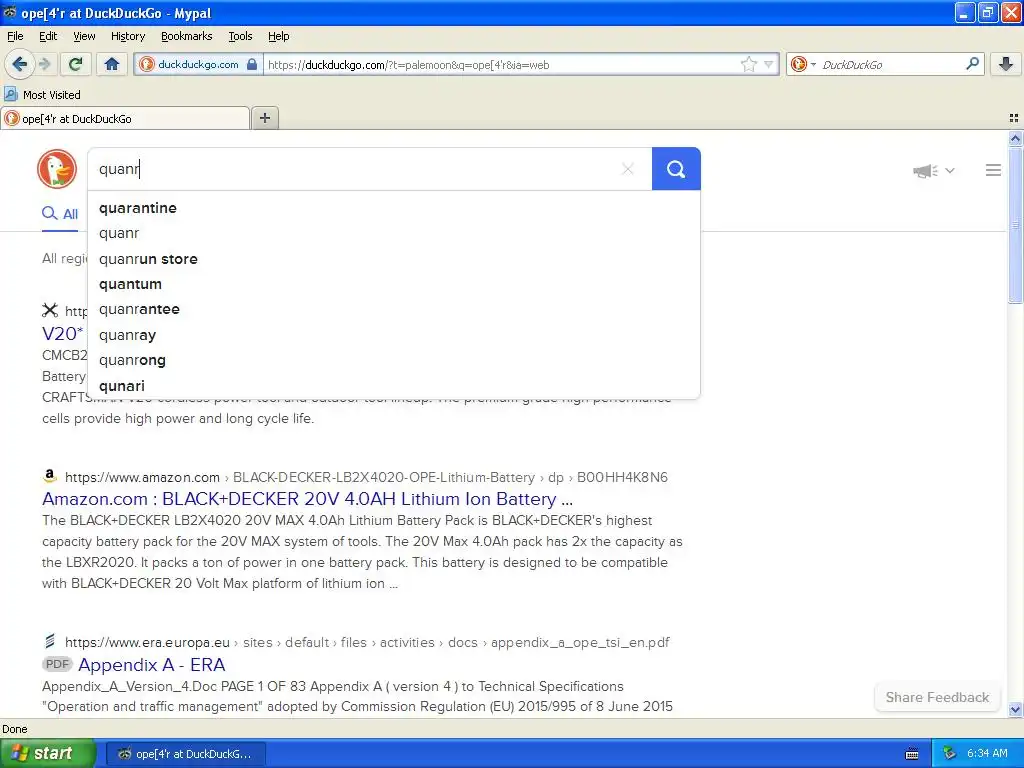This screenshot has width=1024, height=768.
Task: Show all tabs grid icon
Action: (1014, 118)
